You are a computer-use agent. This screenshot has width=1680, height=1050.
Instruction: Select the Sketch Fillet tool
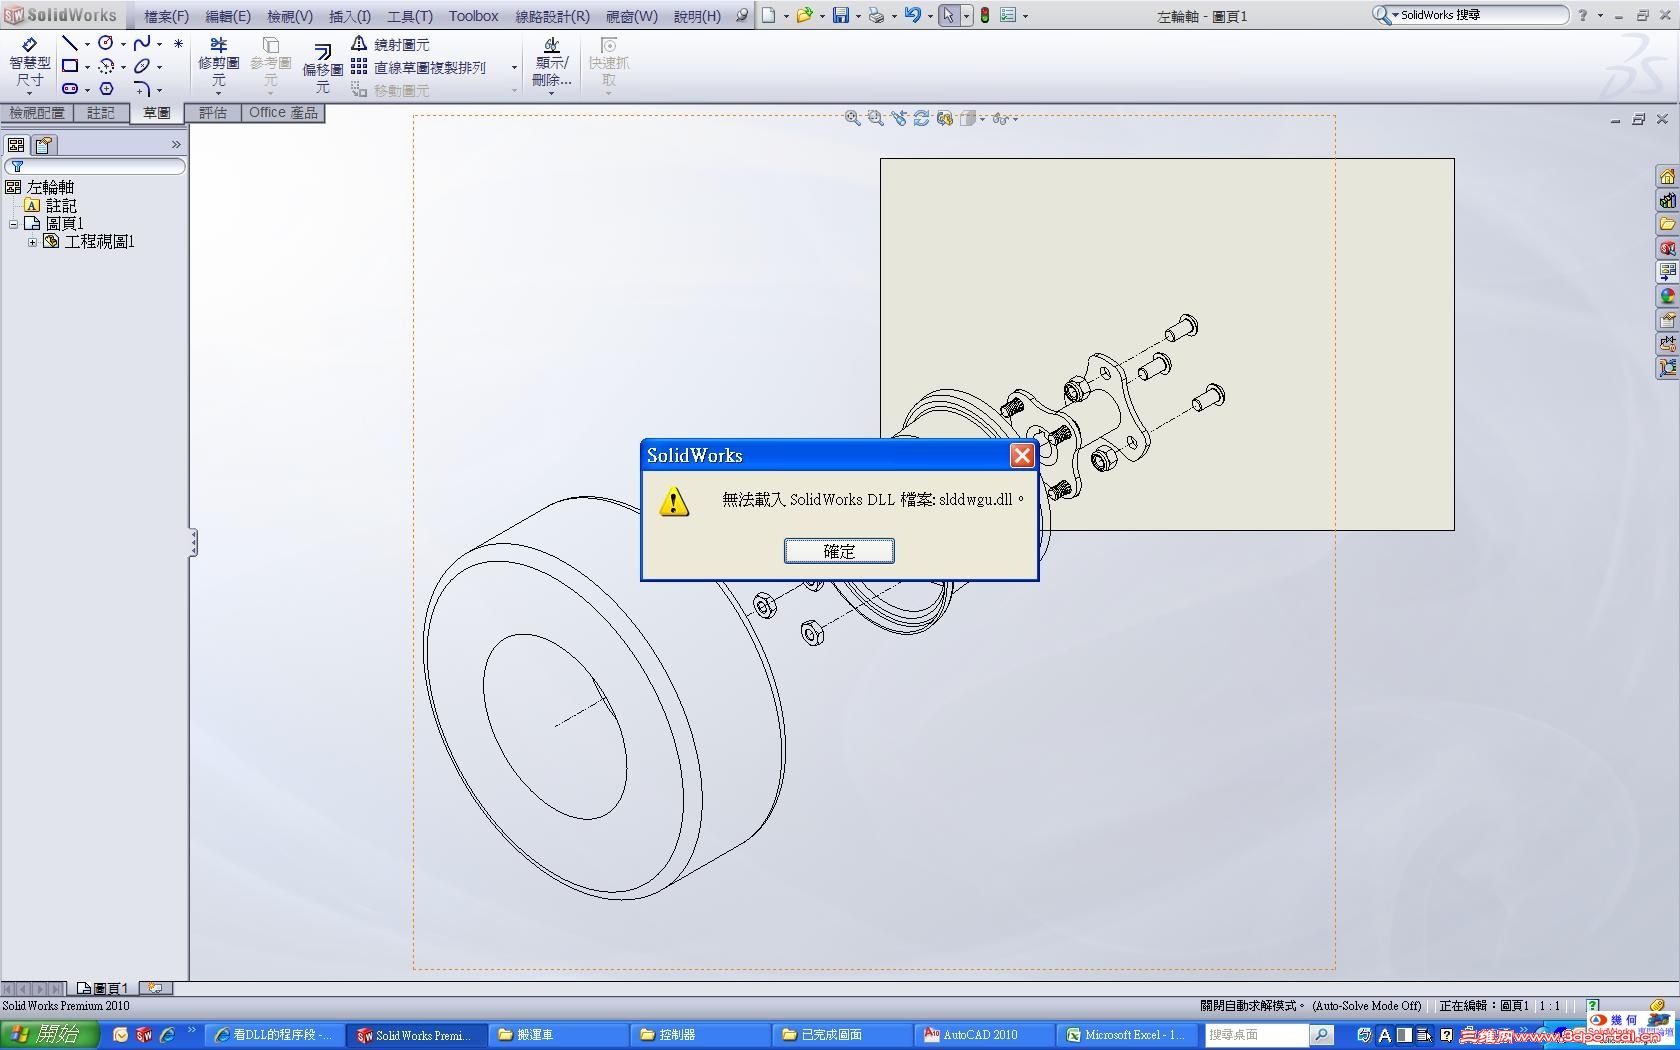click(x=142, y=89)
